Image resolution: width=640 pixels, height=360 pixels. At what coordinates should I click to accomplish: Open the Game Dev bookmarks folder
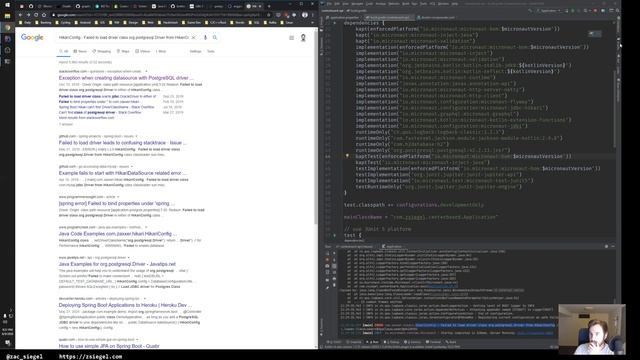191,22
